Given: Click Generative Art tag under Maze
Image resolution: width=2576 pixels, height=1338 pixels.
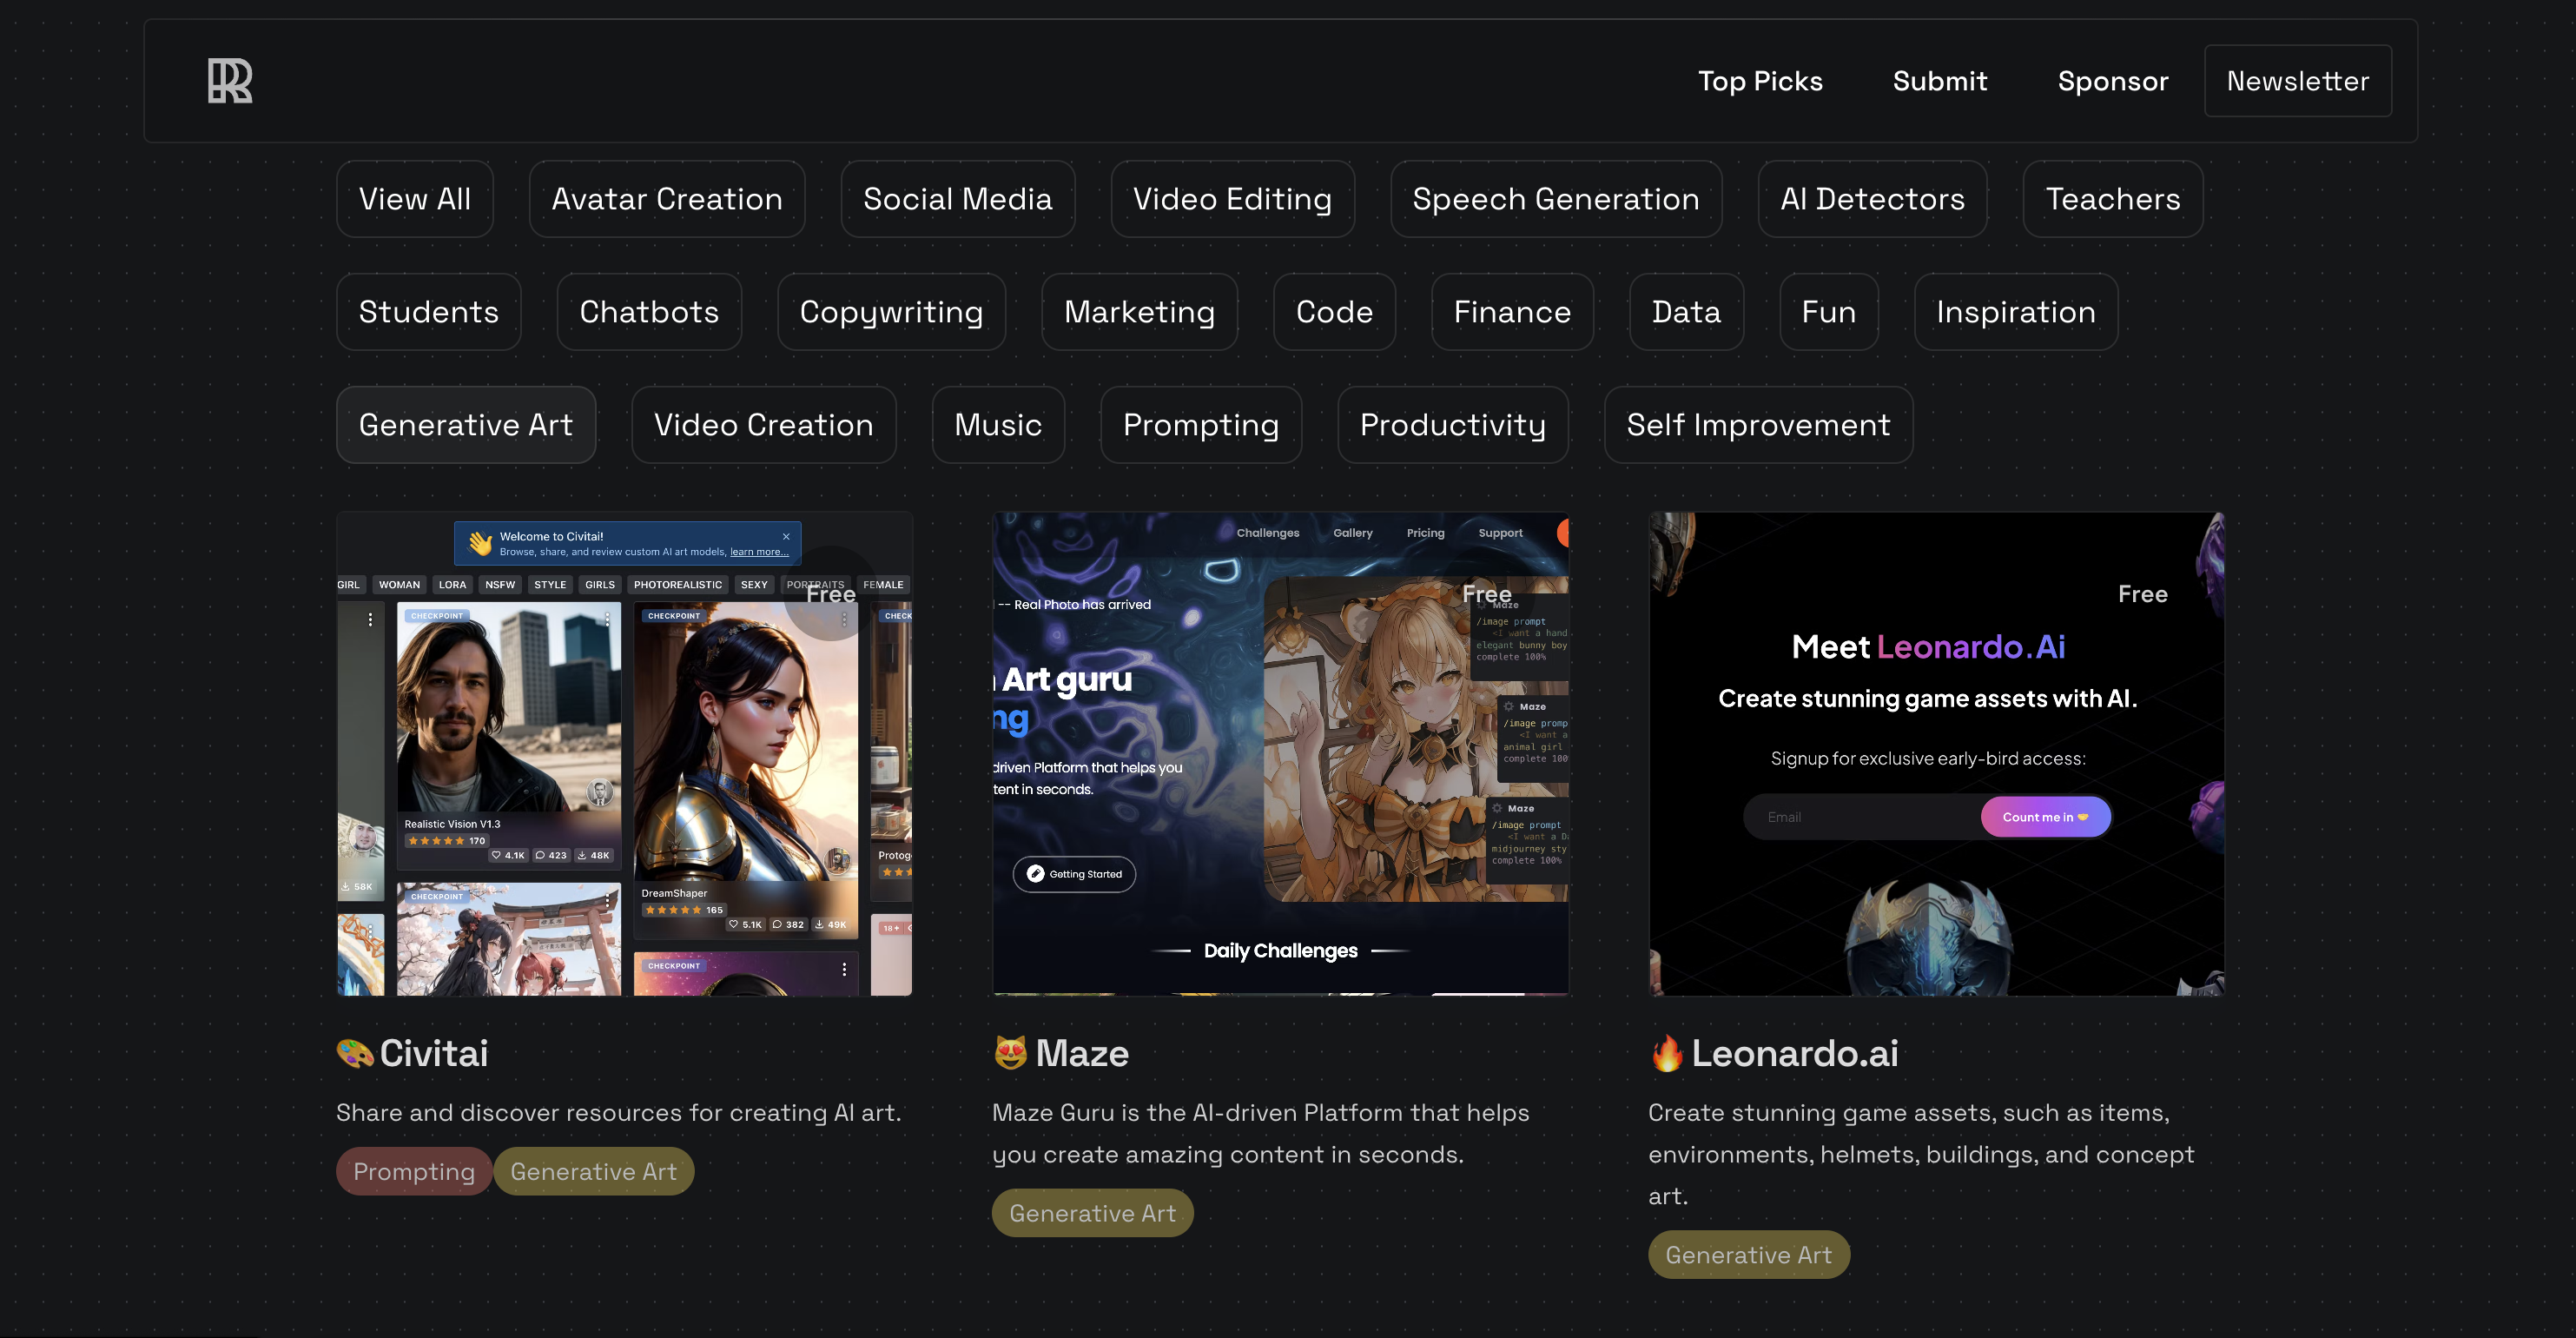Looking at the screenshot, I should 1093,1213.
